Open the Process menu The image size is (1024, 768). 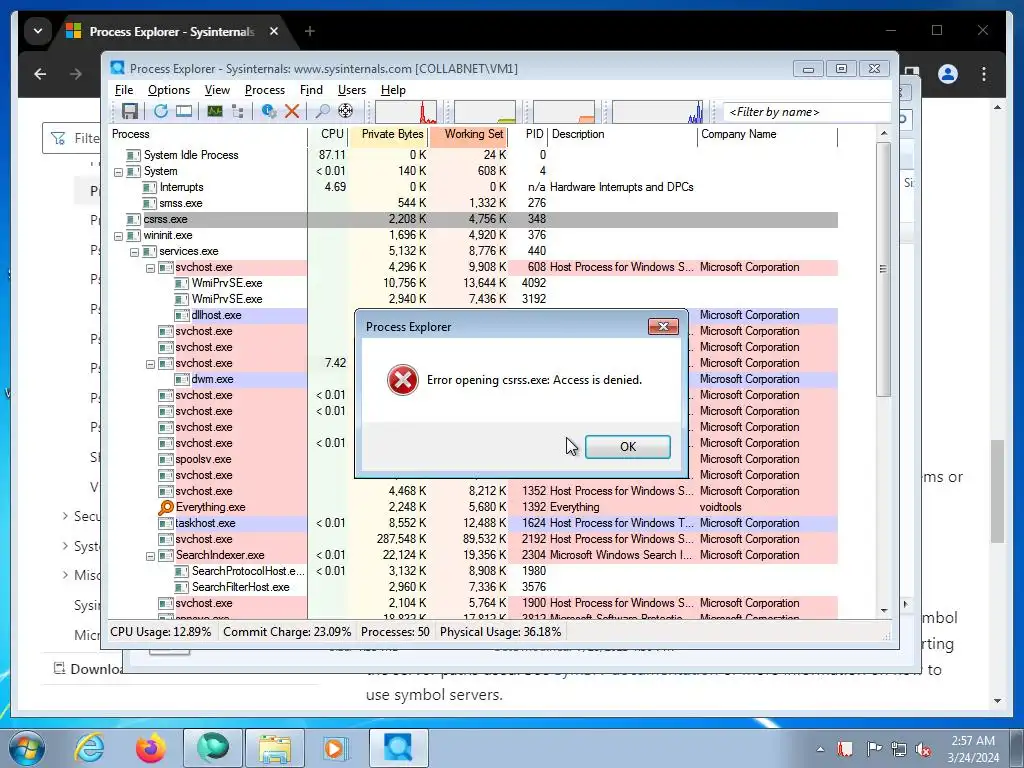pyautogui.click(x=264, y=90)
